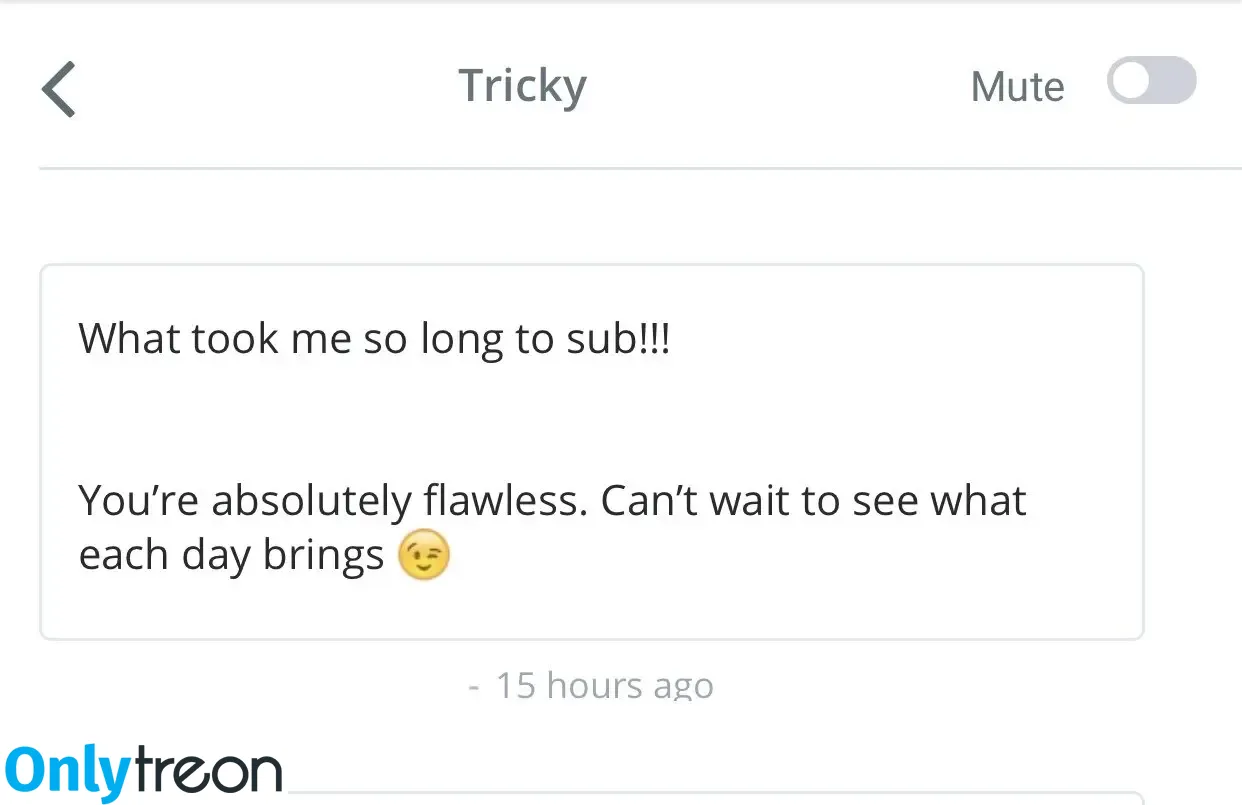Screen dimensions: 1242x805
Task: Click the "Can't wait to see what" text
Action: [x=813, y=500]
